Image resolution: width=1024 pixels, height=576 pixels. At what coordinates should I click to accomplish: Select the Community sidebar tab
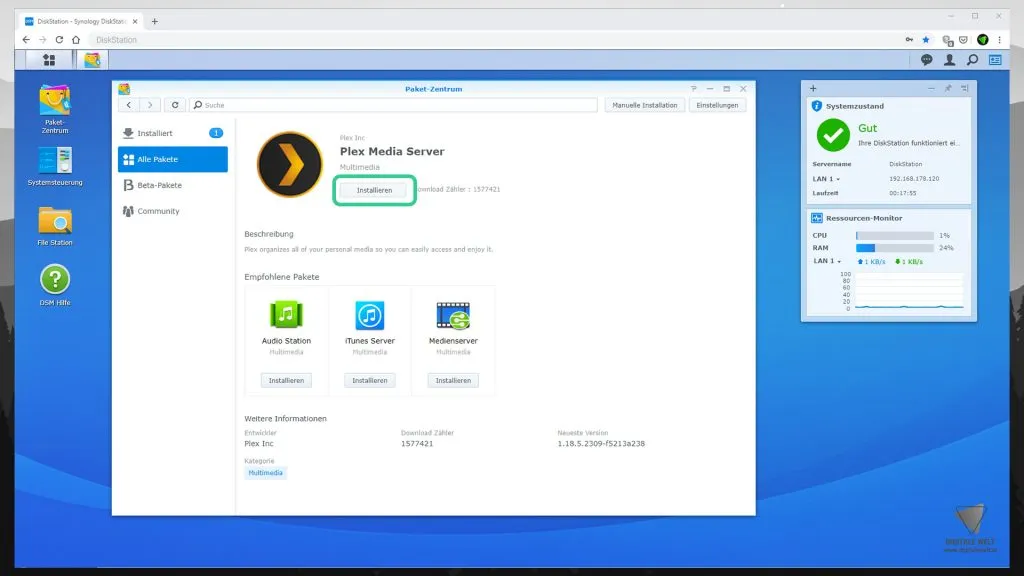[173, 212]
